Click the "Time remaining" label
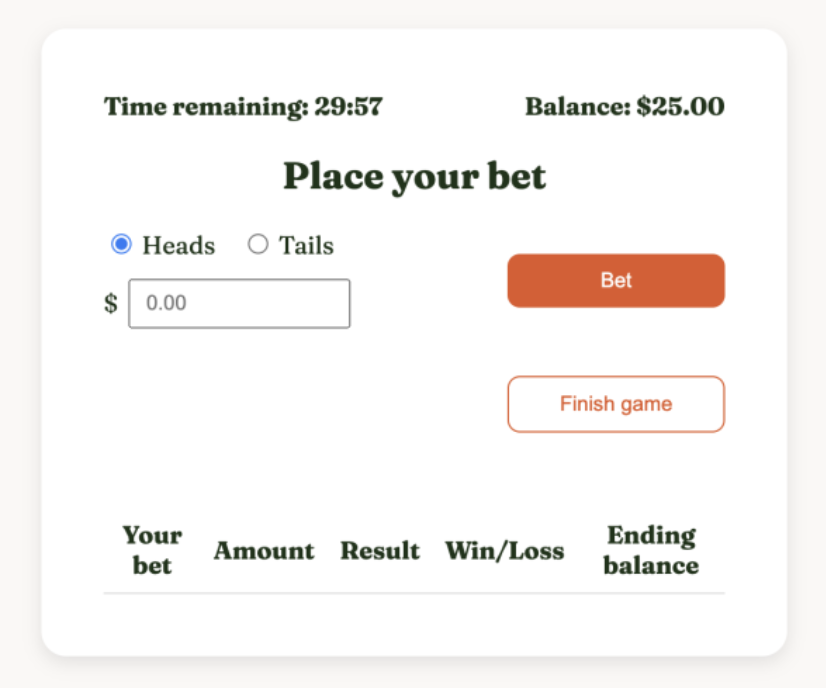The width and height of the screenshot is (826, 688). pyautogui.click(x=206, y=107)
